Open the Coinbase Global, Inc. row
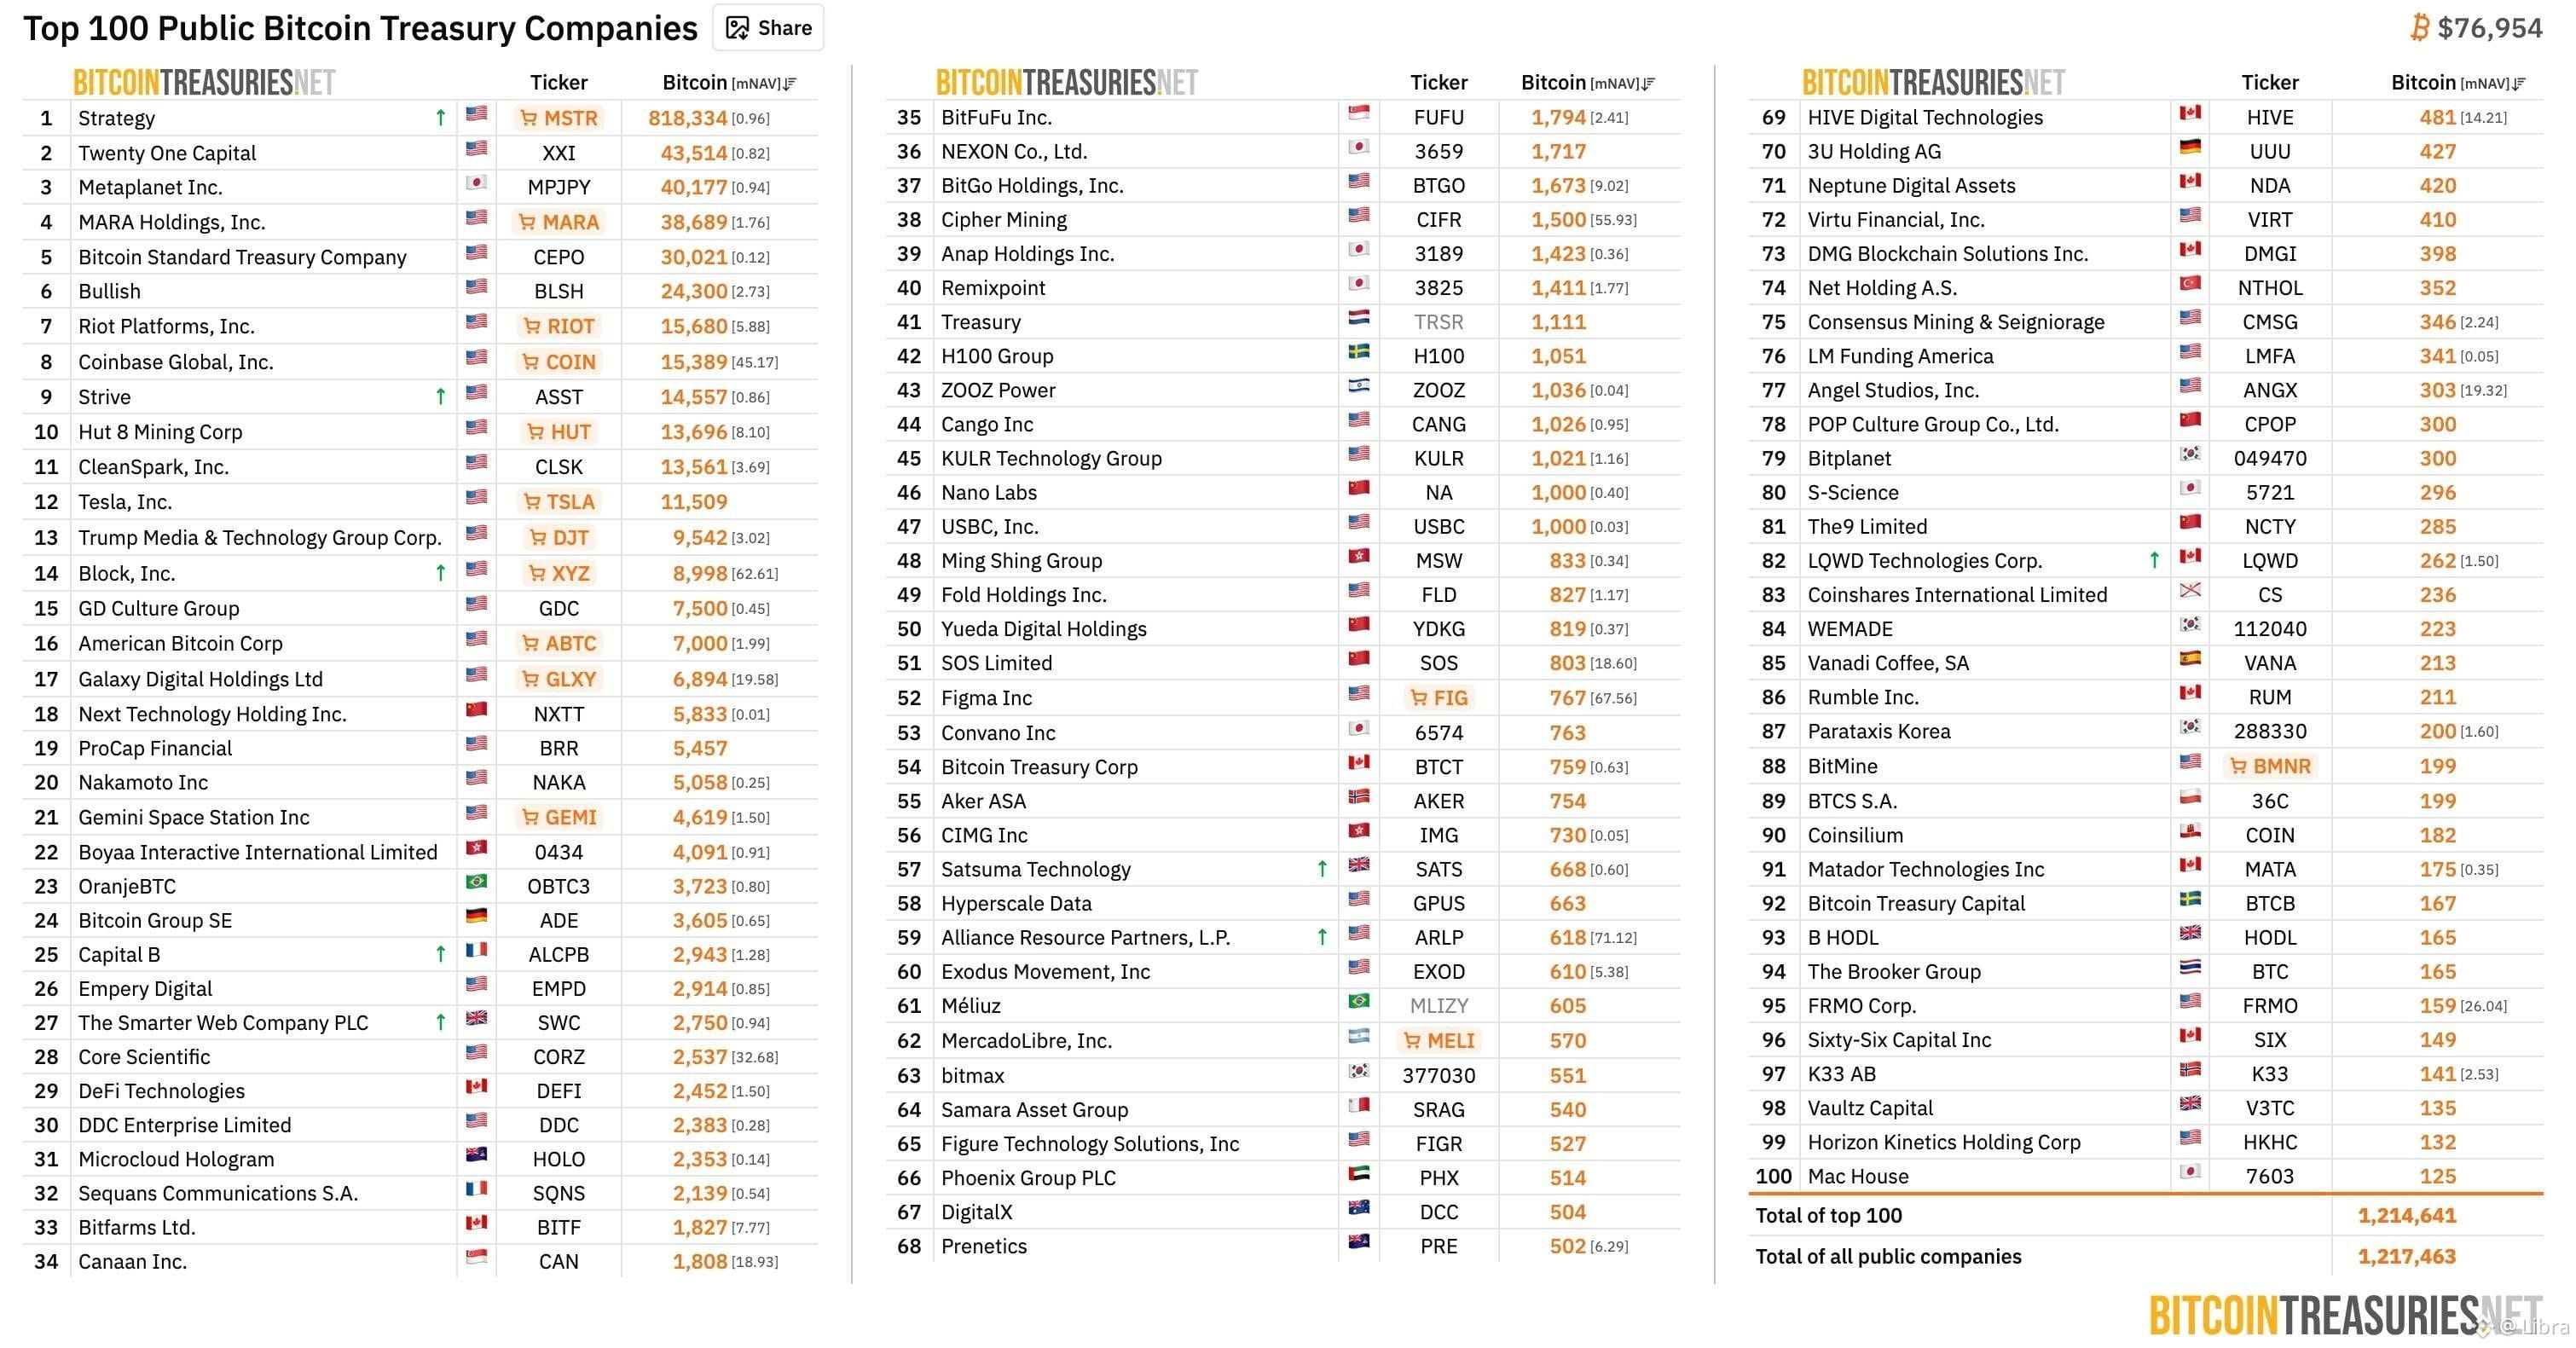Viewport: 2576px width, 1348px height. (176, 362)
